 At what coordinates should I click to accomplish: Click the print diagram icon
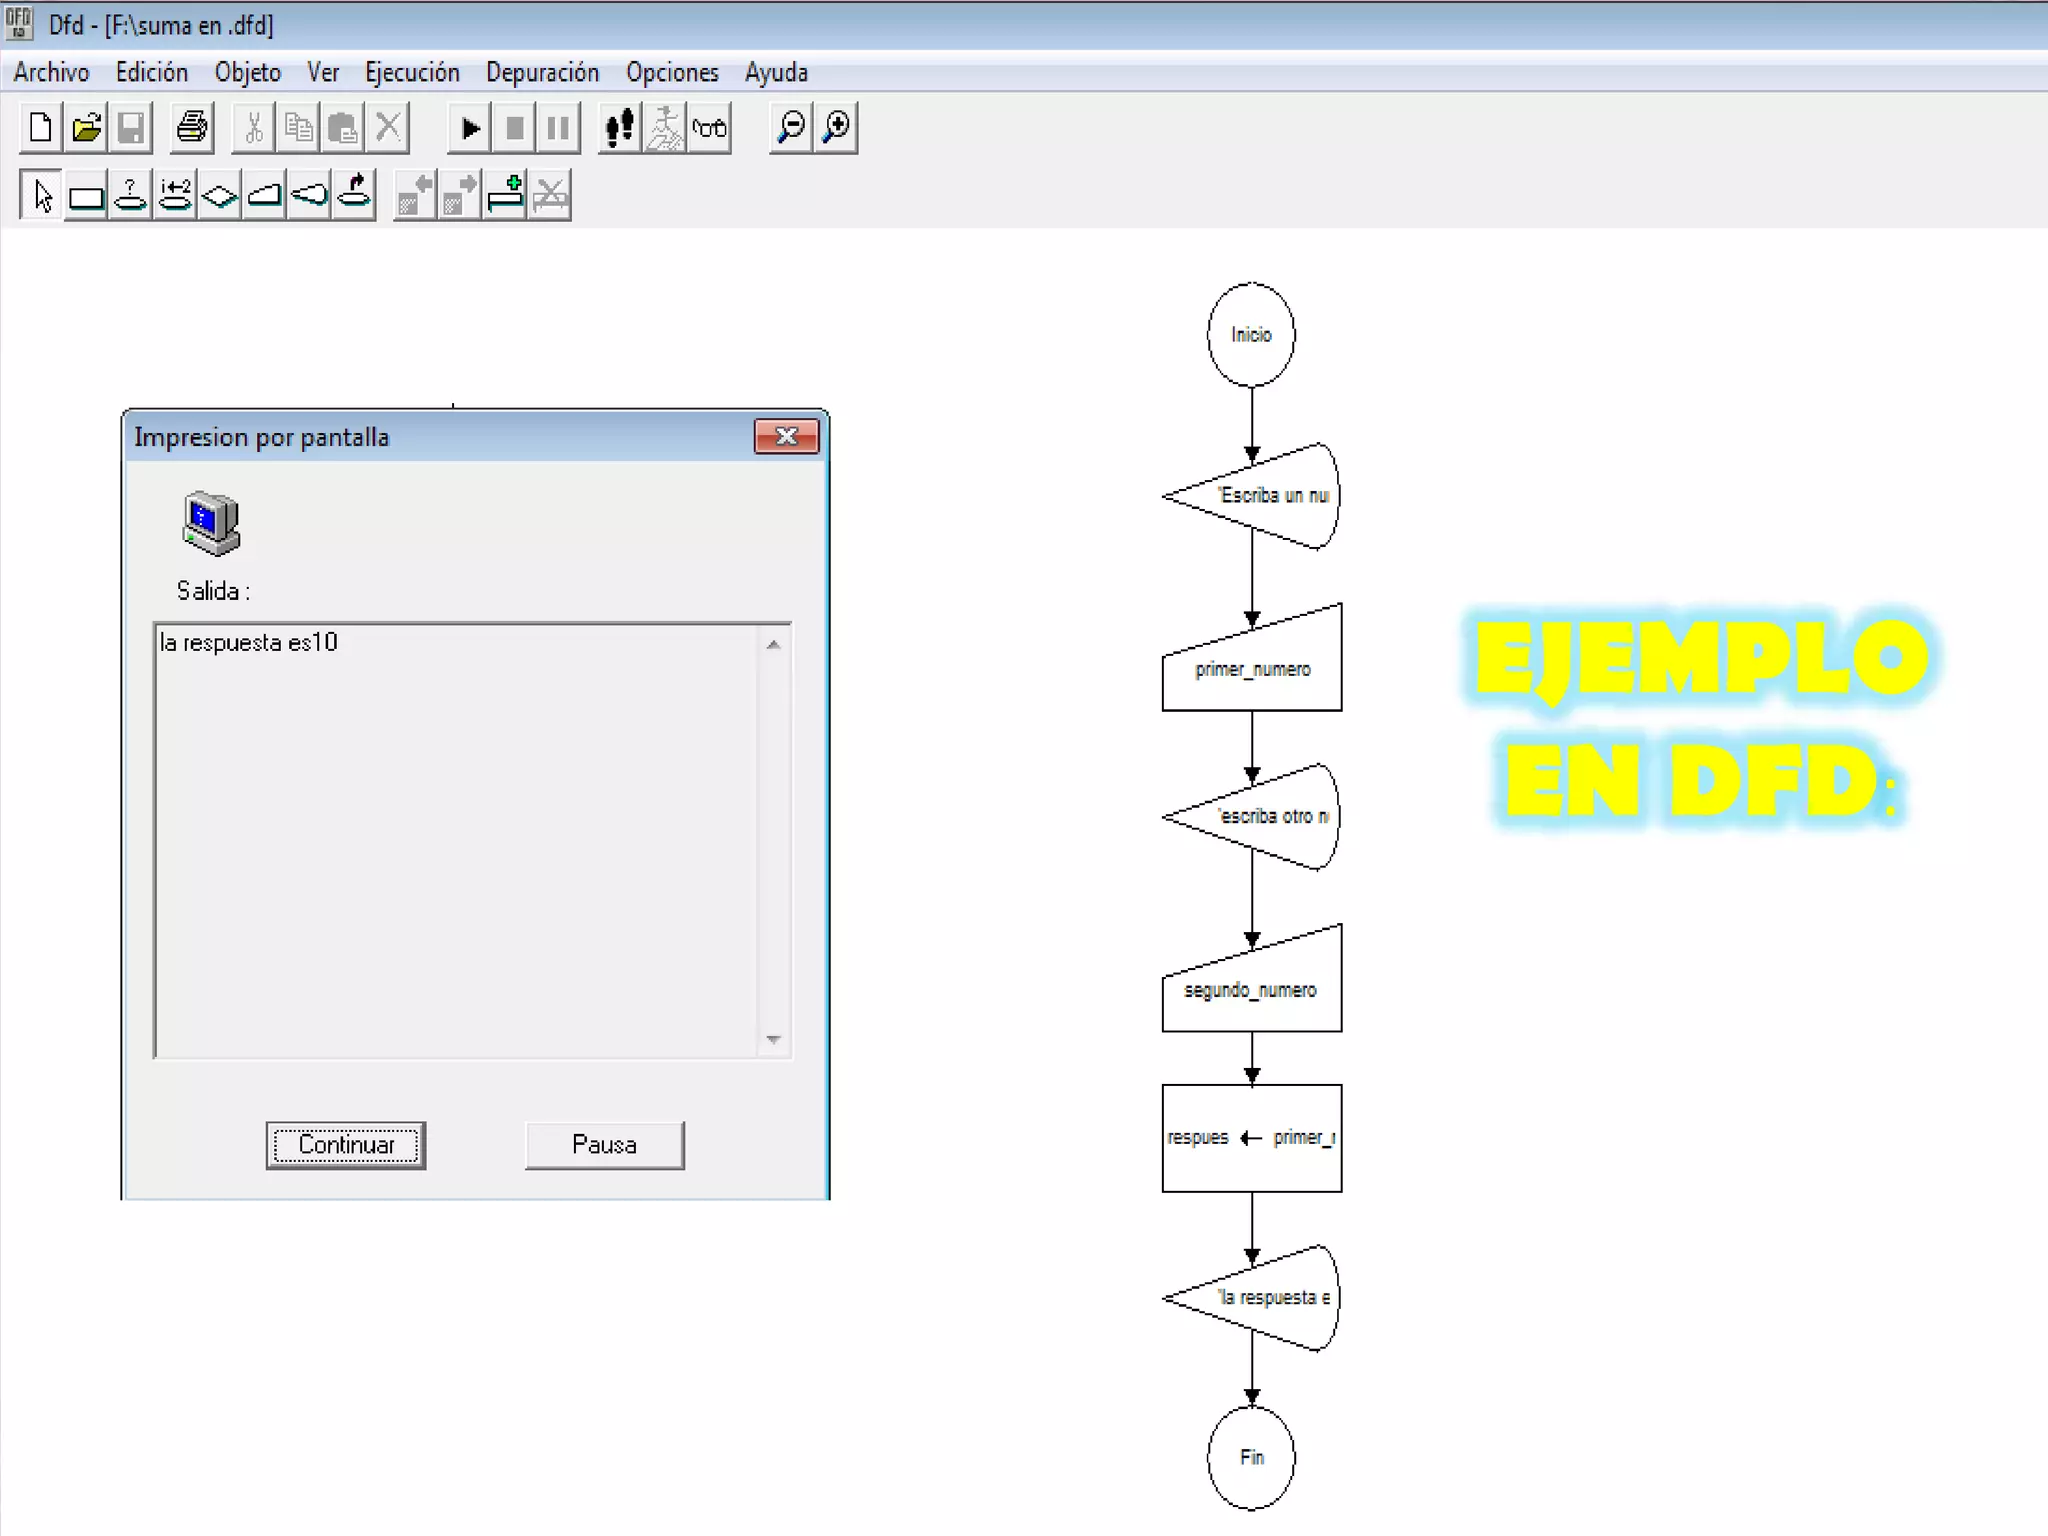(x=192, y=128)
